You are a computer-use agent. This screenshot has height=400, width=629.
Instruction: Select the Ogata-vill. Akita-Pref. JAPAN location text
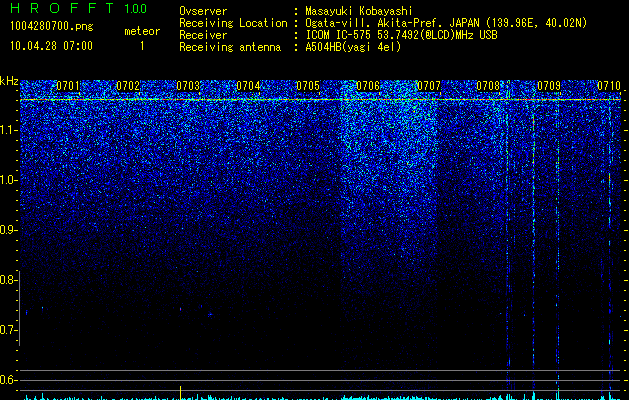446,23
